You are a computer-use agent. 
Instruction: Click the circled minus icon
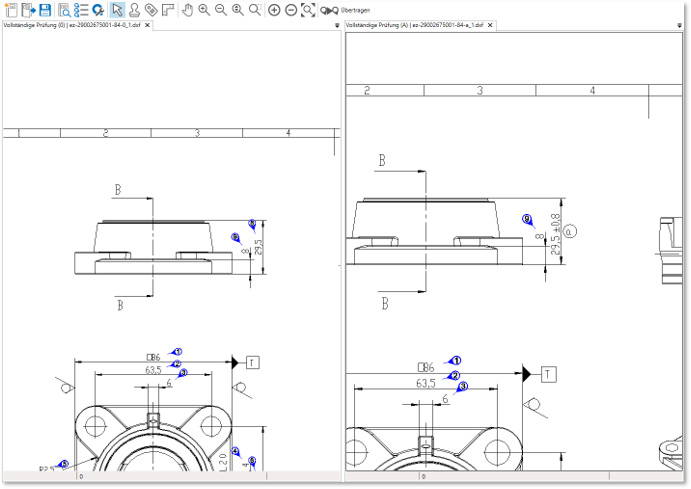(290, 10)
